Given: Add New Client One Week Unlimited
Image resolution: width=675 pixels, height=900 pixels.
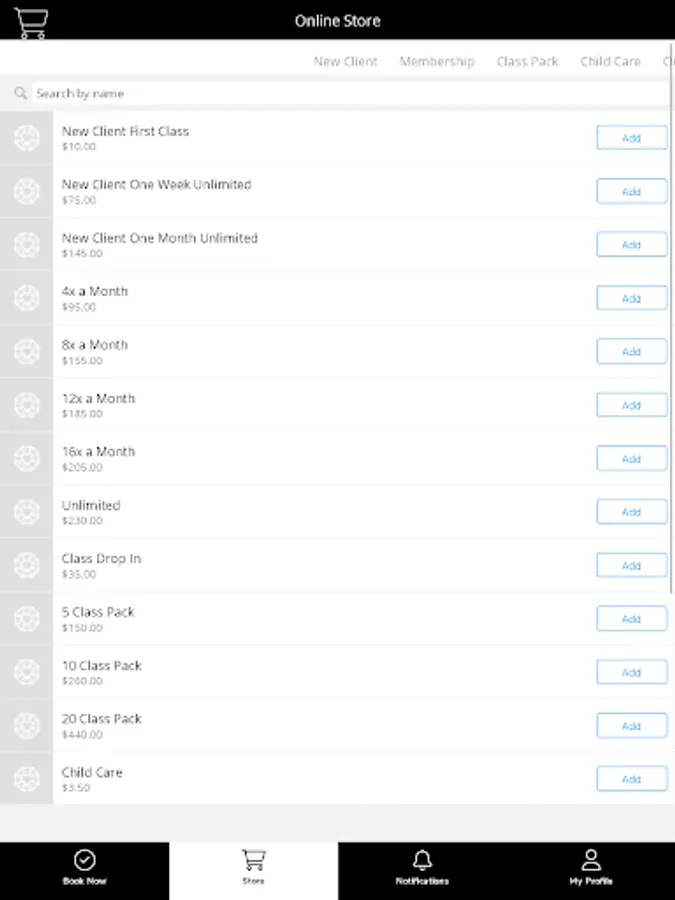Looking at the screenshot, I should coord(631,191).
